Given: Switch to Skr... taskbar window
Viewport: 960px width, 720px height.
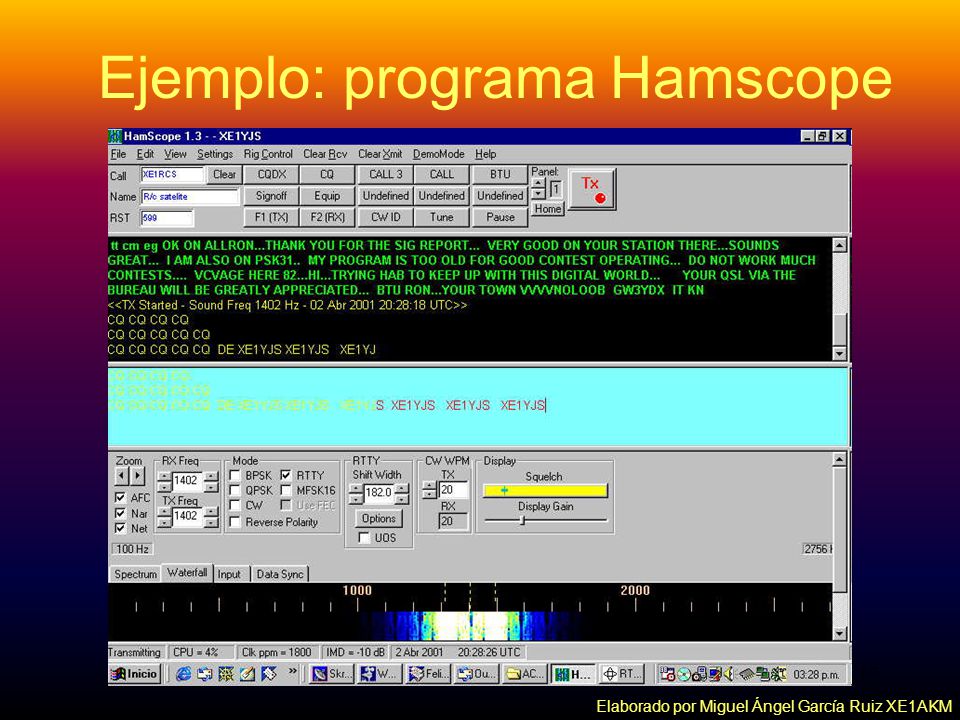Looking at the screenshot, I should click(x=331, y=674).
